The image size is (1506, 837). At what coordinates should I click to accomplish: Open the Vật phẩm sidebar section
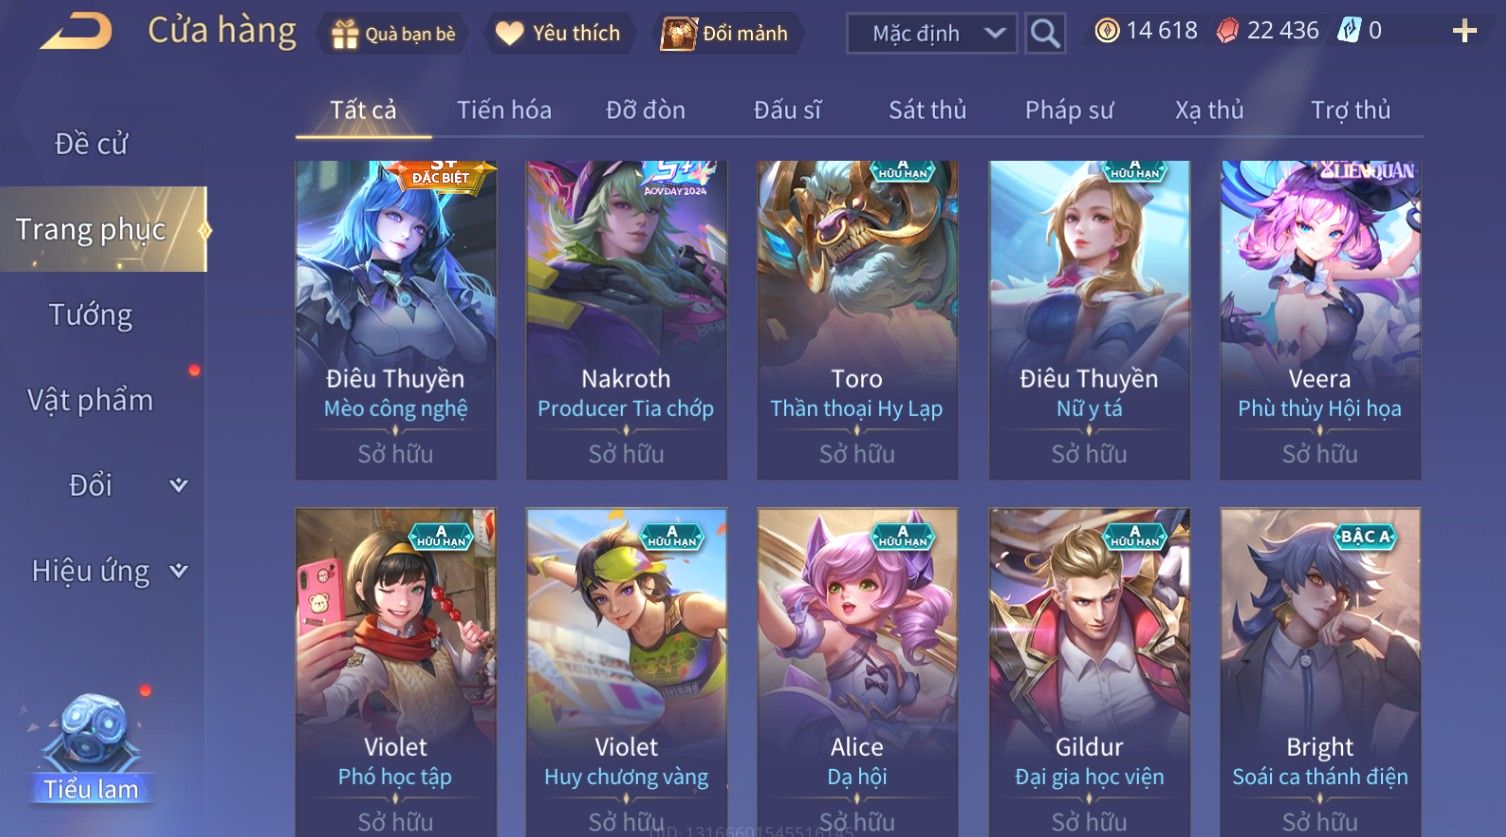click(x=91, y=400)
